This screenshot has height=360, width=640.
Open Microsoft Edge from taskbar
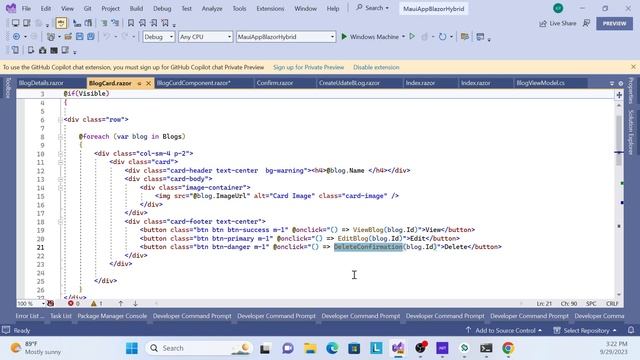pos(332,348)
